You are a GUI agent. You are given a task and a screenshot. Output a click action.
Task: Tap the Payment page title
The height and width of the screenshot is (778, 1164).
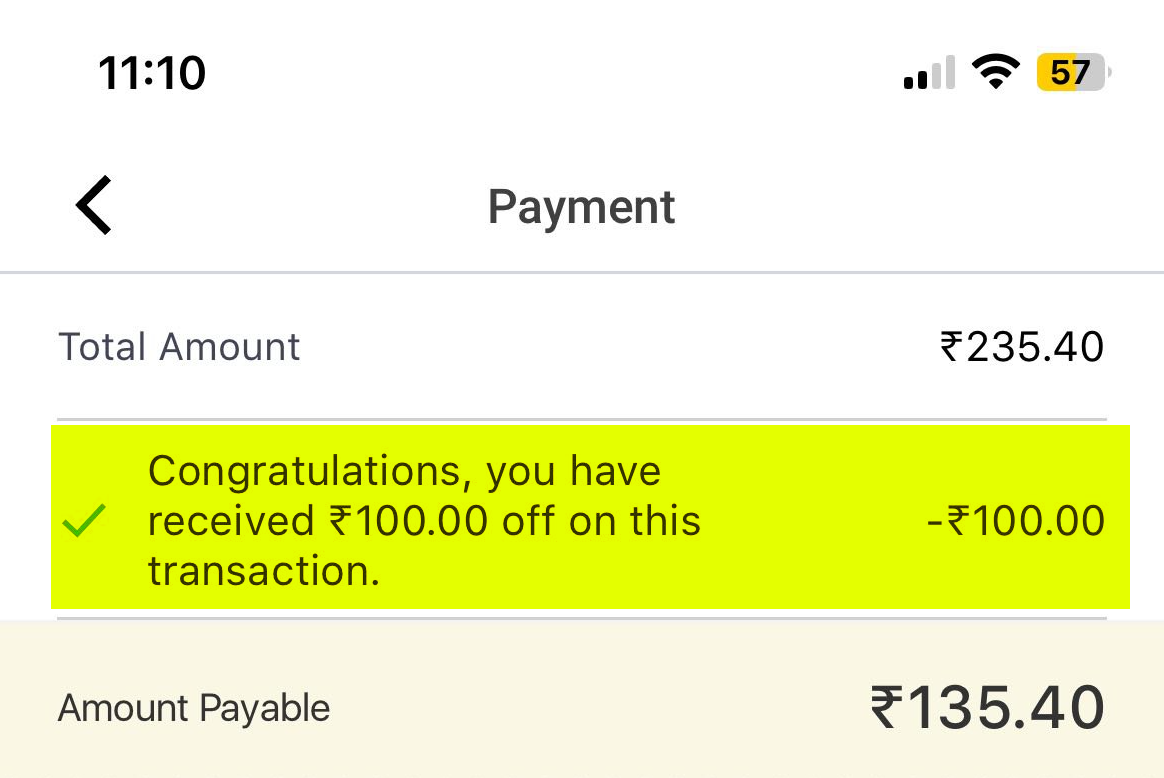581,207
